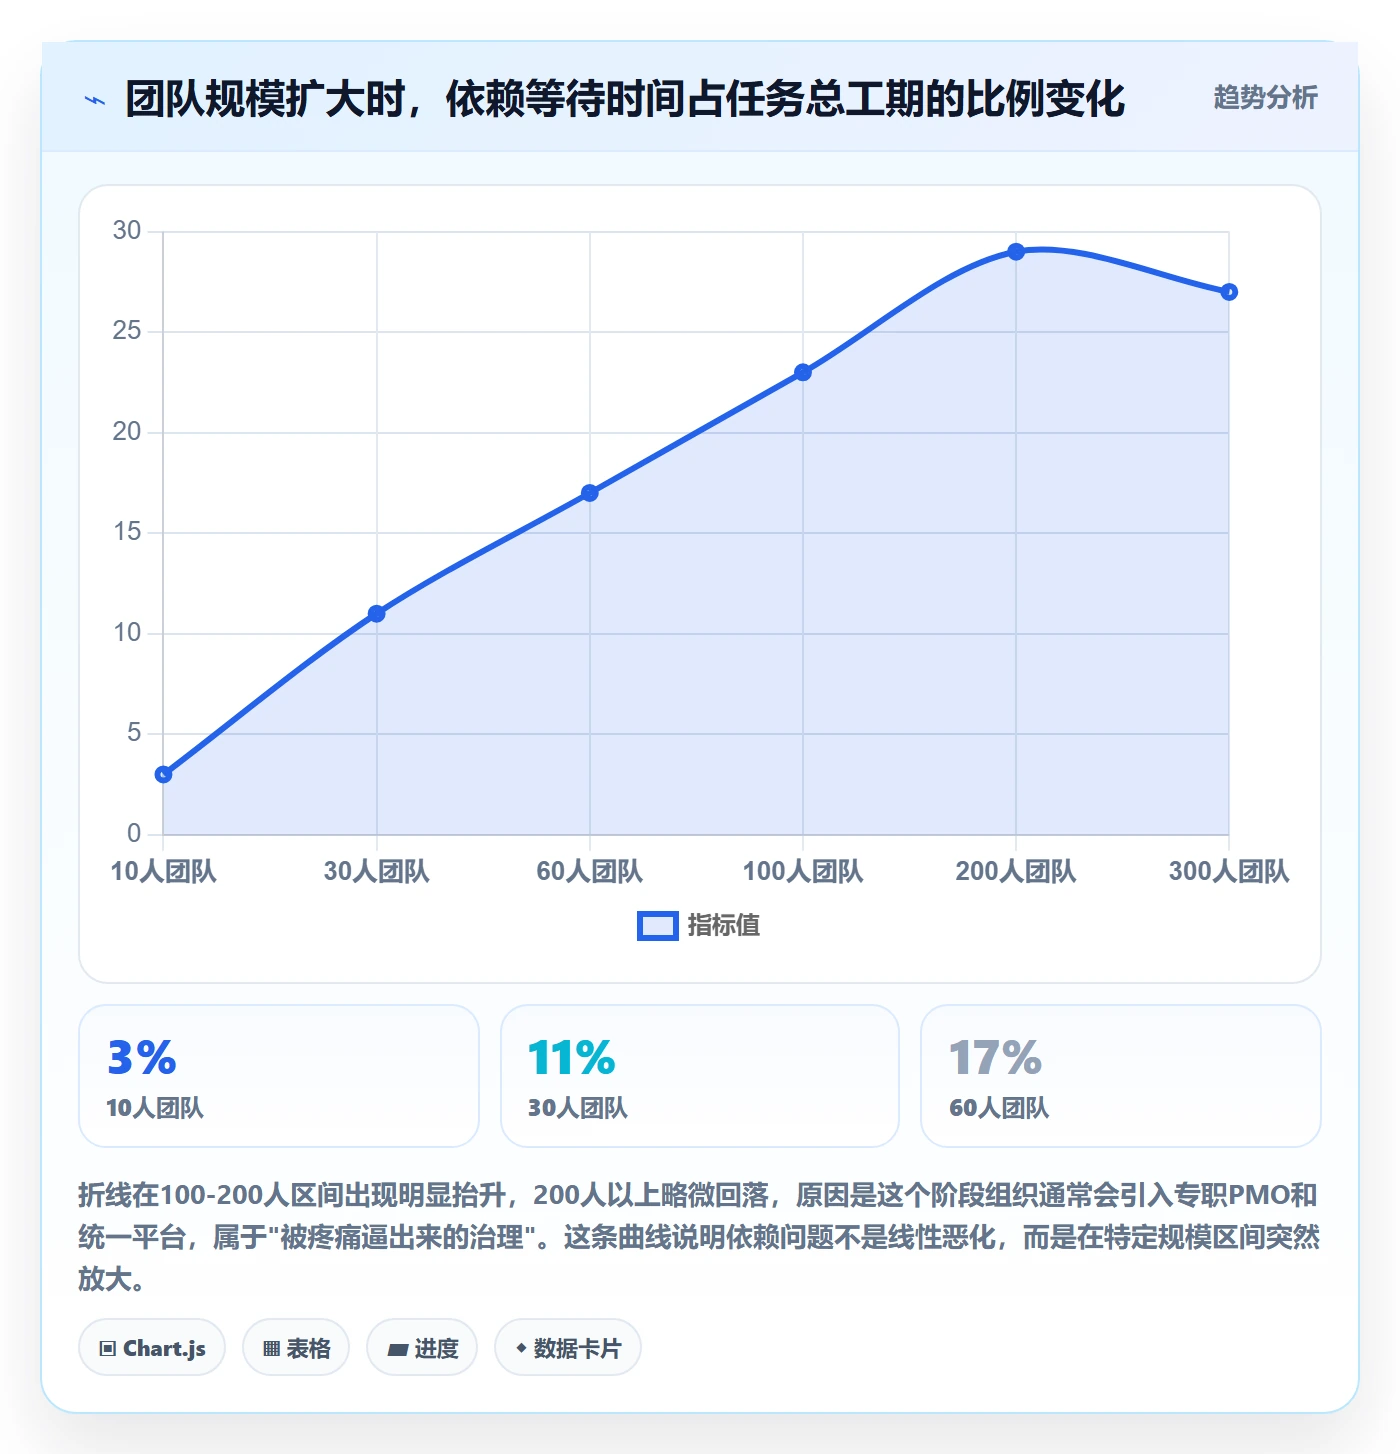Open the 3% stat card
This screenshot has height=1454, width=1400.
point(279,1076)
